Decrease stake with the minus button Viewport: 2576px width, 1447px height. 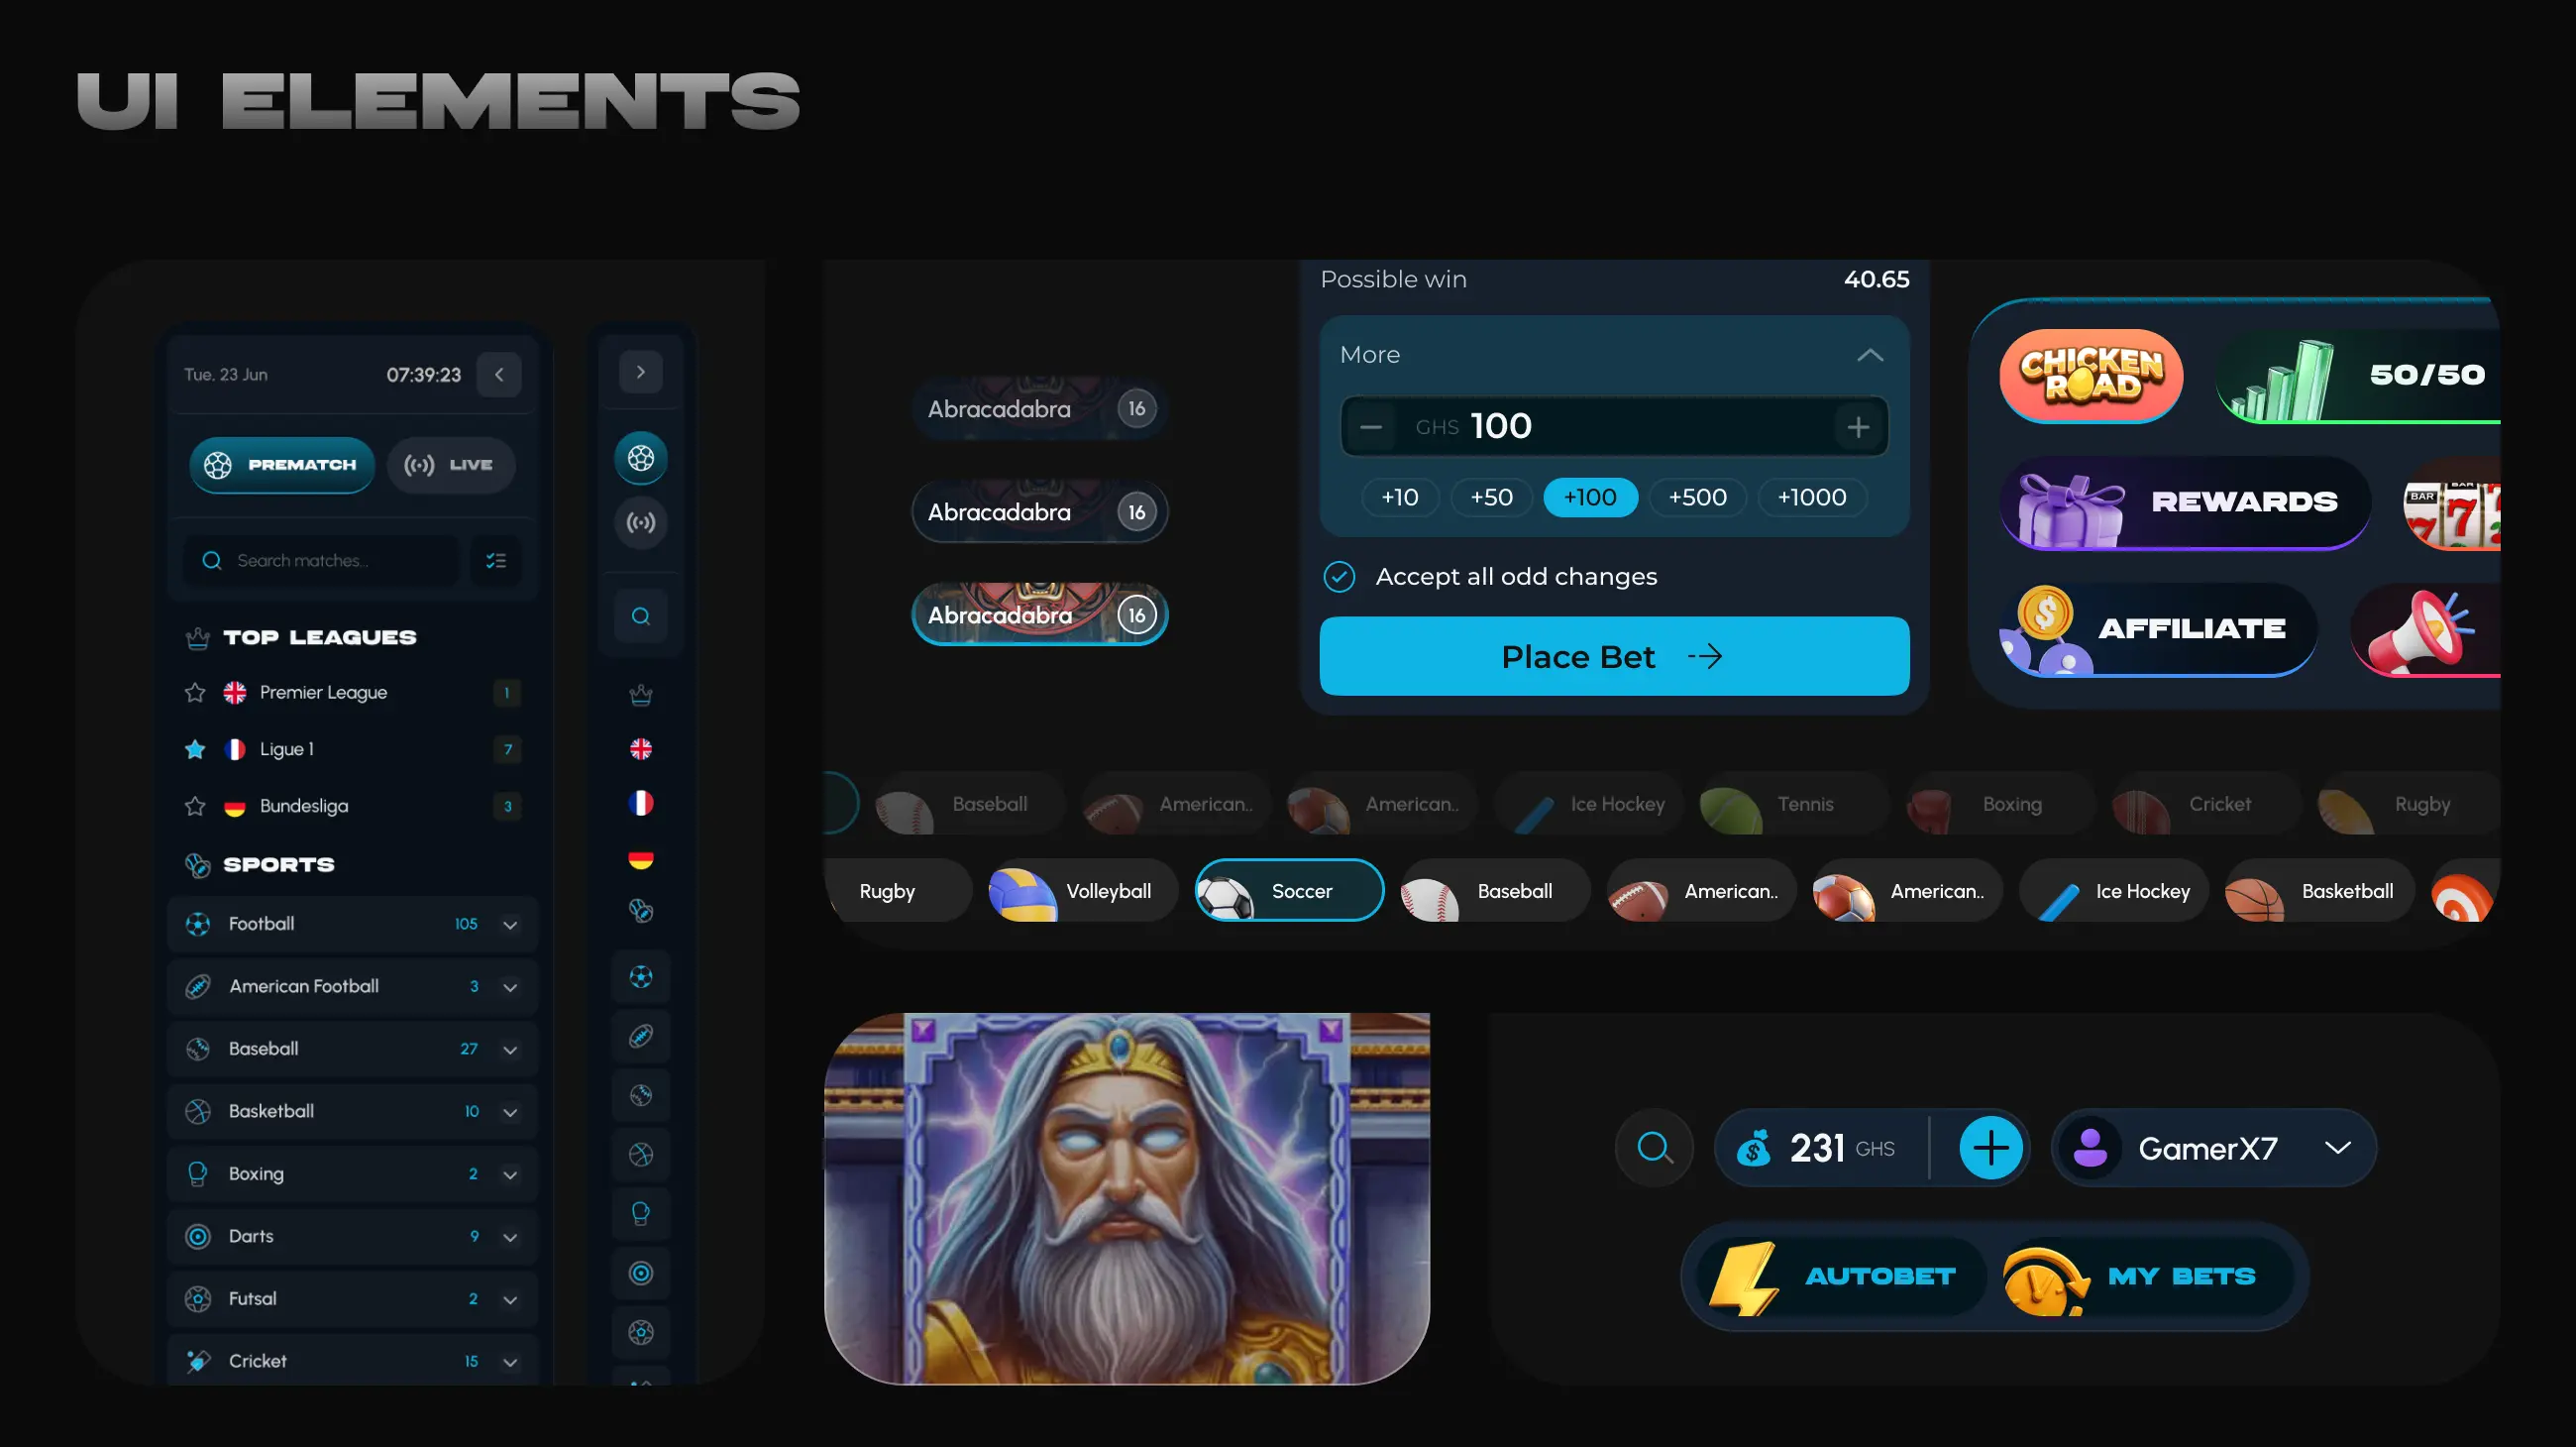(x=1371, y=427)
